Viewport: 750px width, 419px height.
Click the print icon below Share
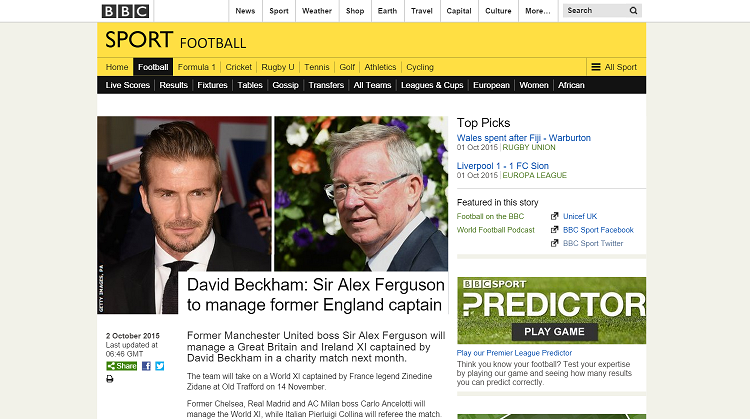(x=110, y=379)
